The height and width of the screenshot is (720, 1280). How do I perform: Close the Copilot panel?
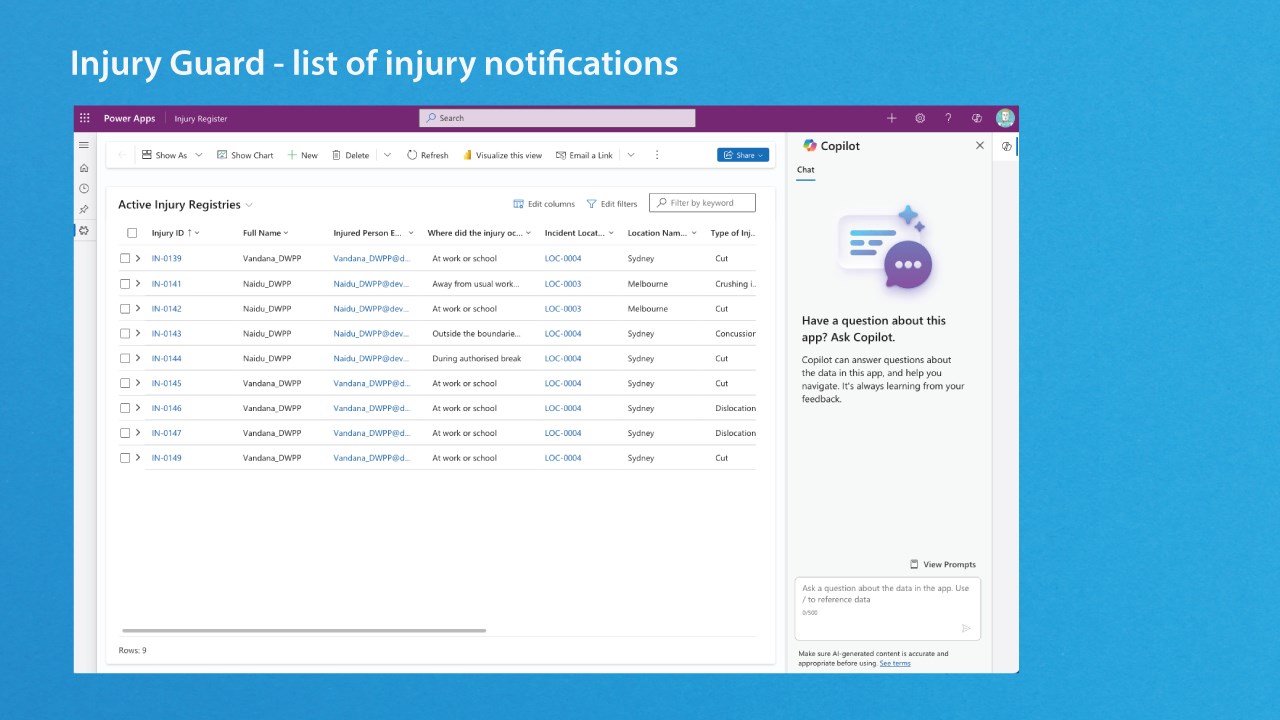(x=980, y=145)
